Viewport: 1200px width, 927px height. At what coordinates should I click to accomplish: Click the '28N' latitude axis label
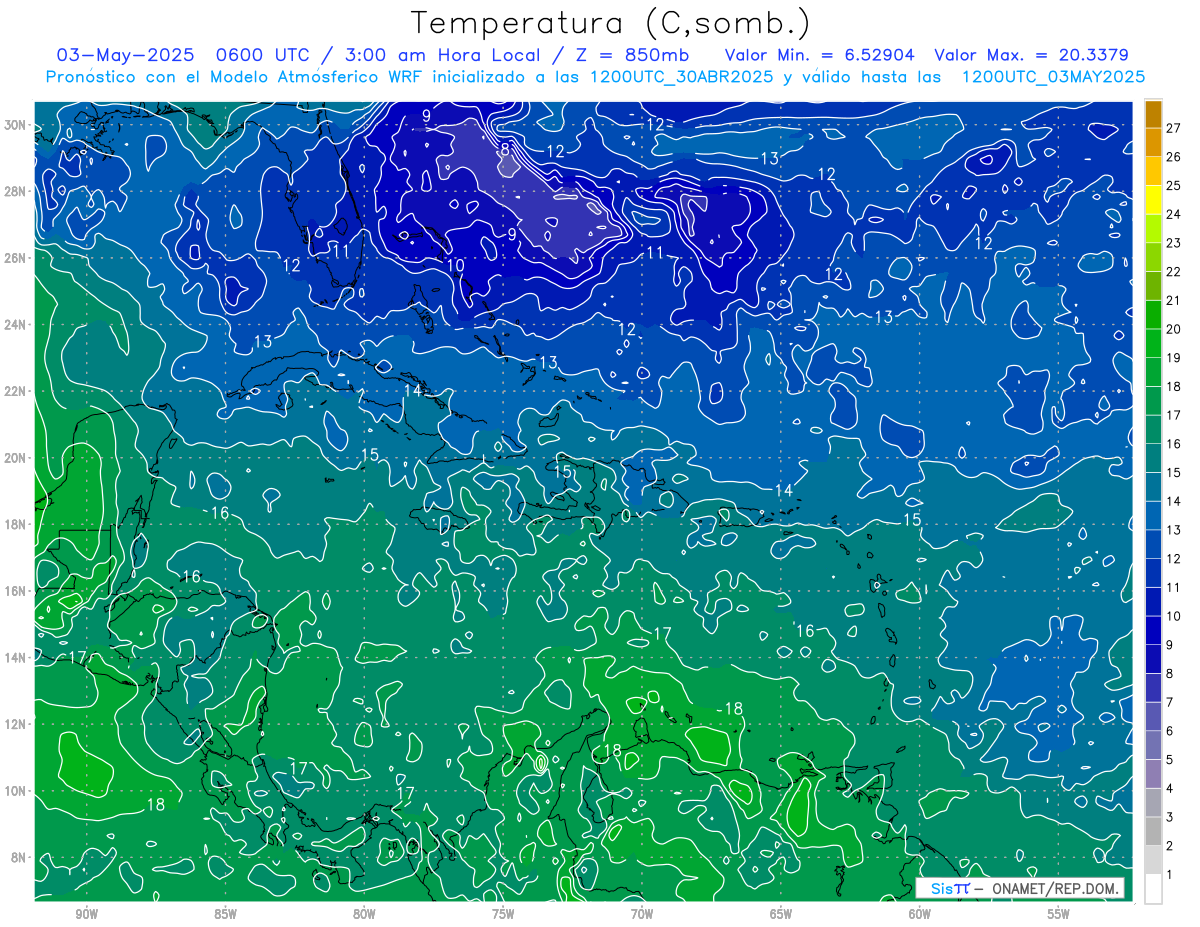click(17, 191)
